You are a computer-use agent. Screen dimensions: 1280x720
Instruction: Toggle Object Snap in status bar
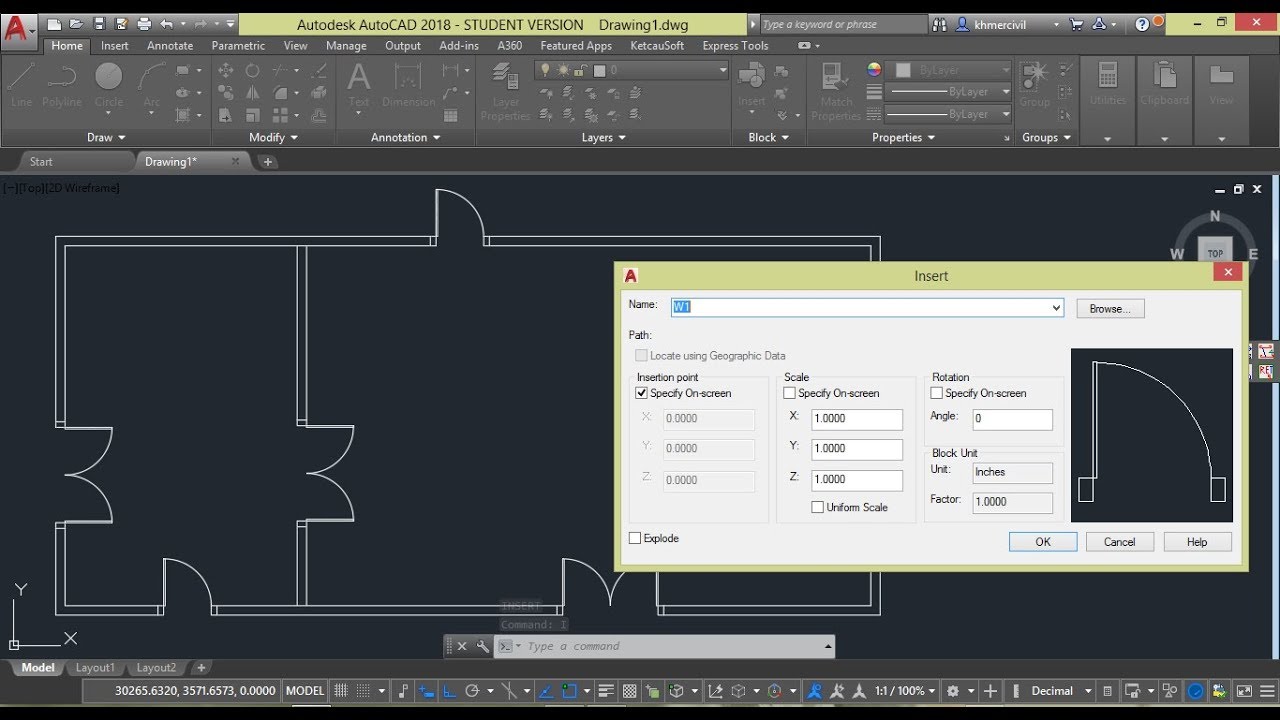point(569,691)
